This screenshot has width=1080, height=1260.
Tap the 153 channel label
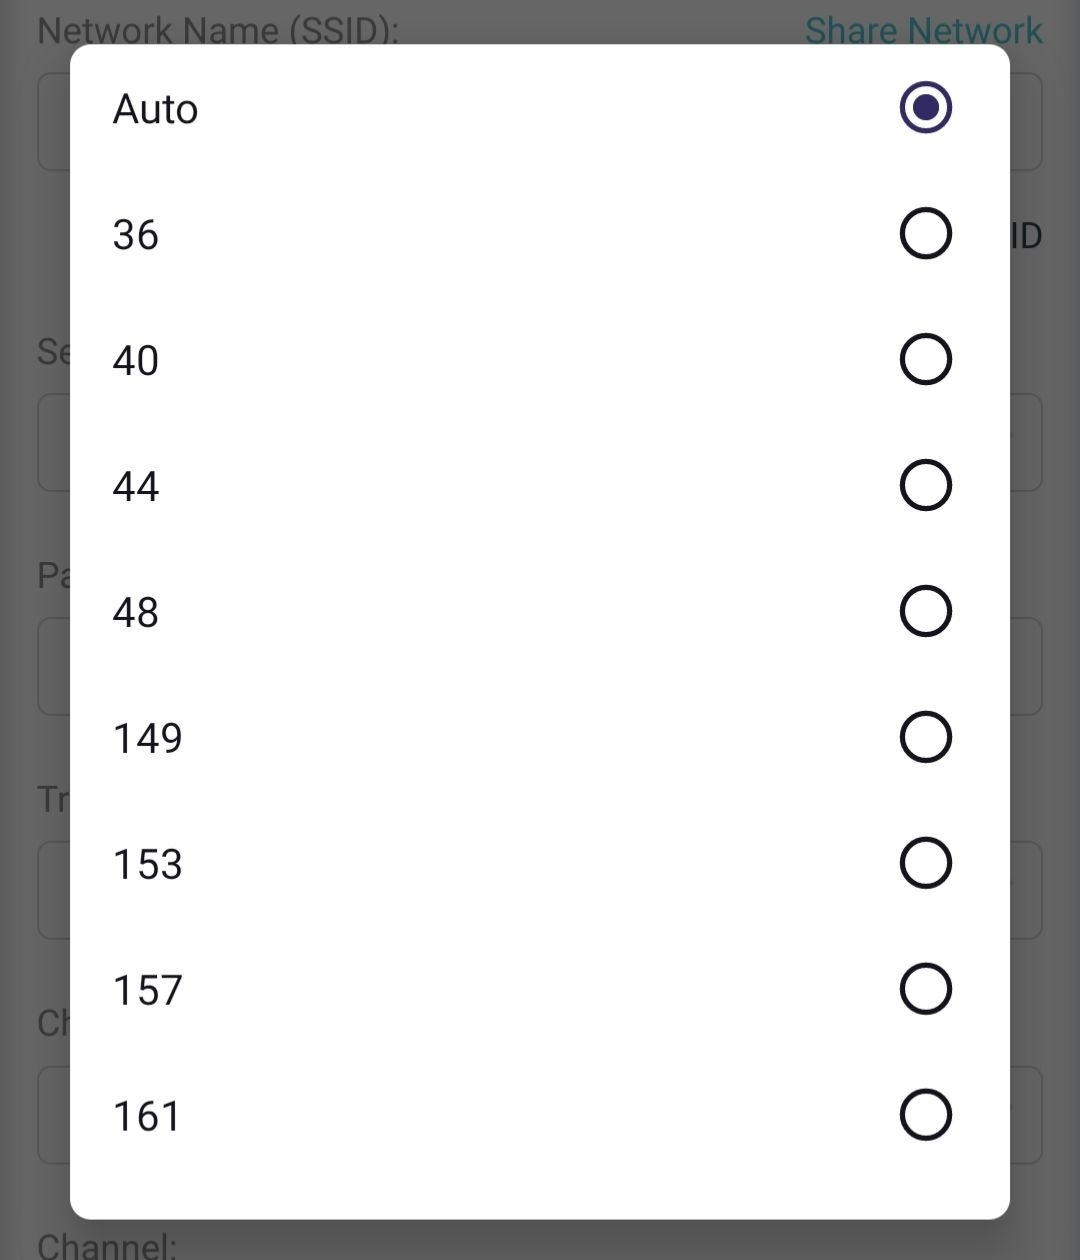click(x=148, y=865)
